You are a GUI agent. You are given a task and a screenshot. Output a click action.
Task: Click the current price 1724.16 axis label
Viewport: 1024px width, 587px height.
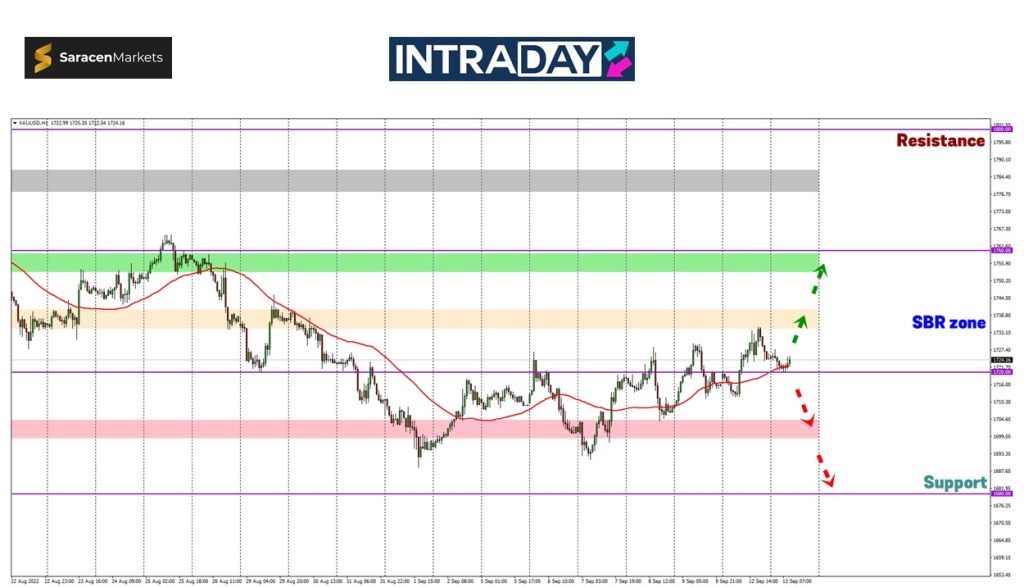(1001, 359)
